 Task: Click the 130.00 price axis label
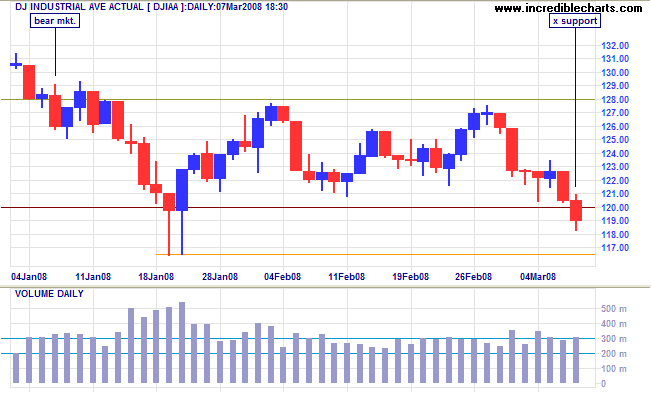(x=615, y=72)
